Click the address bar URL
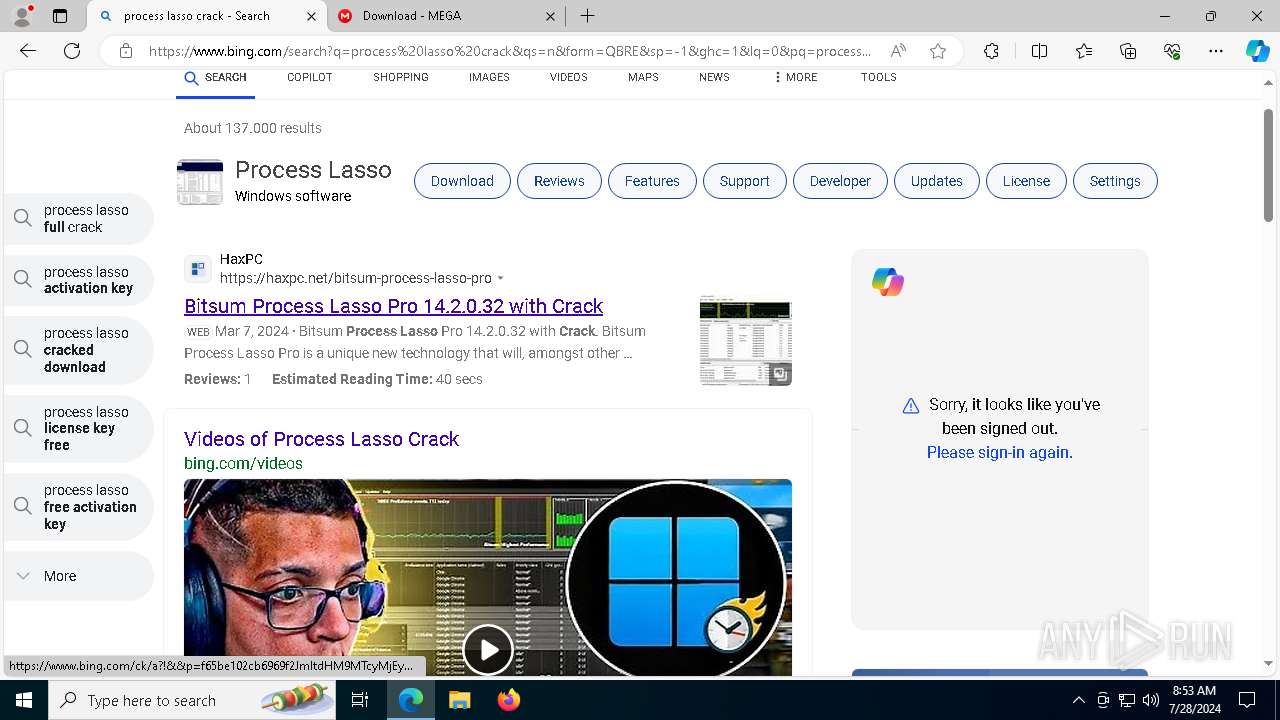Screen dimensions: 1280x720 click(509, 51)
